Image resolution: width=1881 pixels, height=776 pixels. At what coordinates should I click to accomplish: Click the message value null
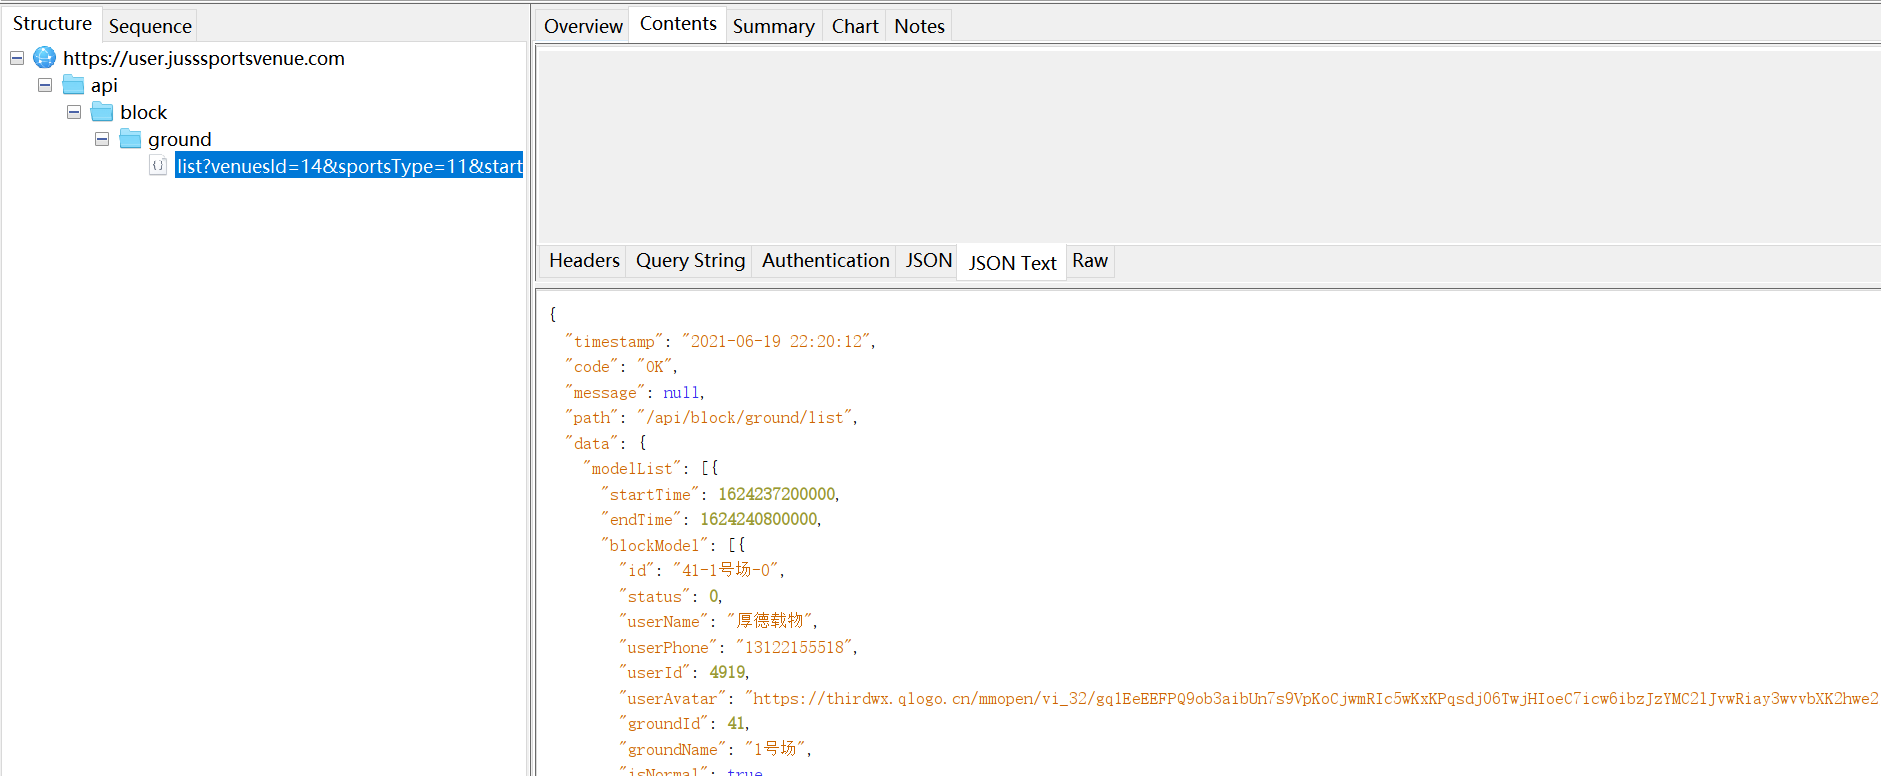(682, 393)
